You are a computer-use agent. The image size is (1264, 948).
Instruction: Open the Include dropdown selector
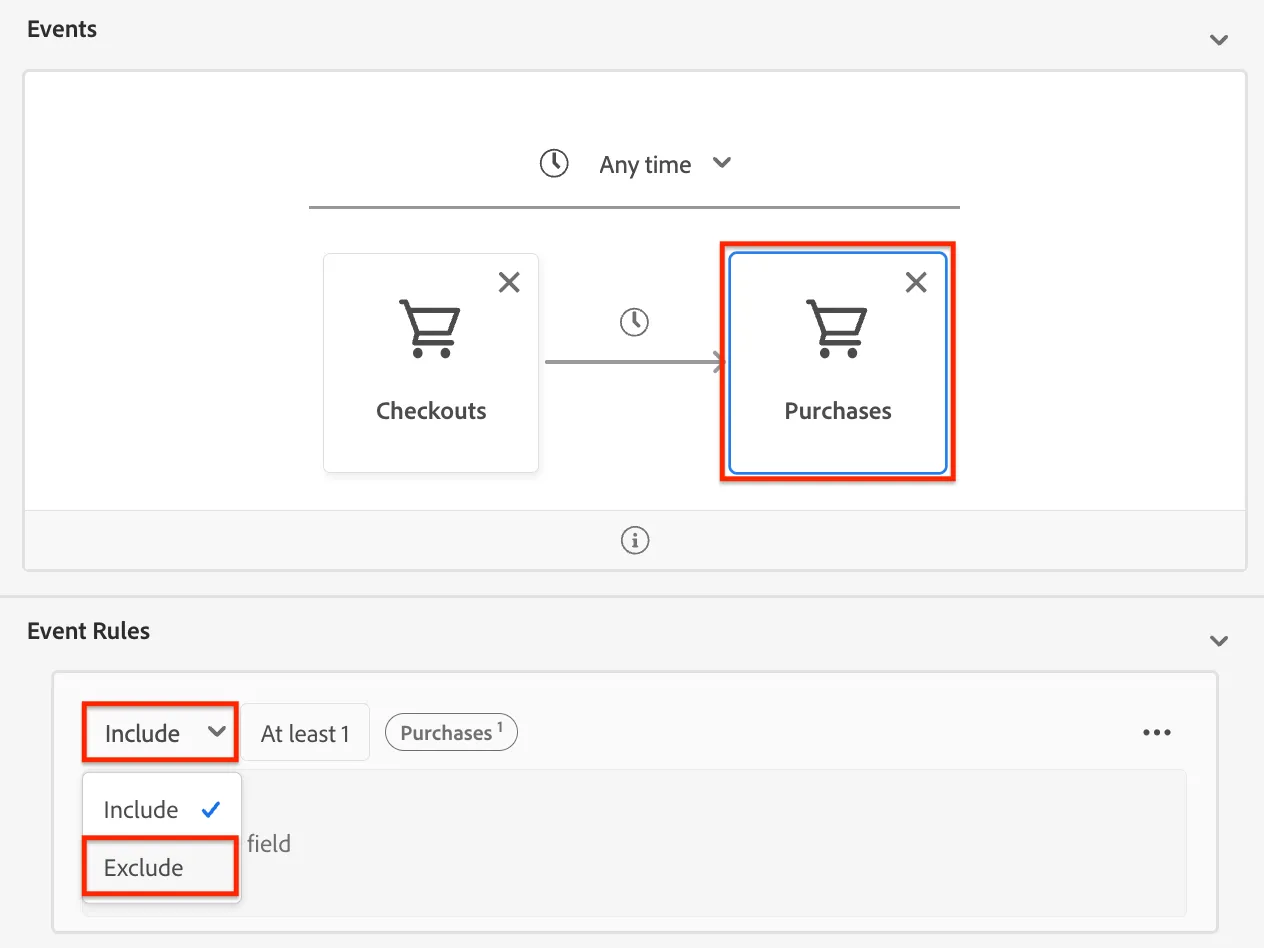point(160,733)
